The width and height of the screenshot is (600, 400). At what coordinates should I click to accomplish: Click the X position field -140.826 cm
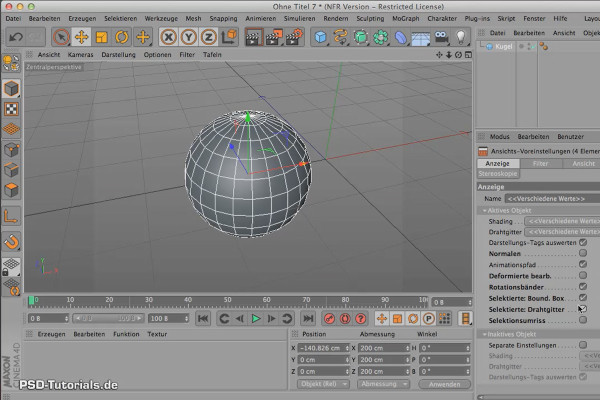coord(323,348)
